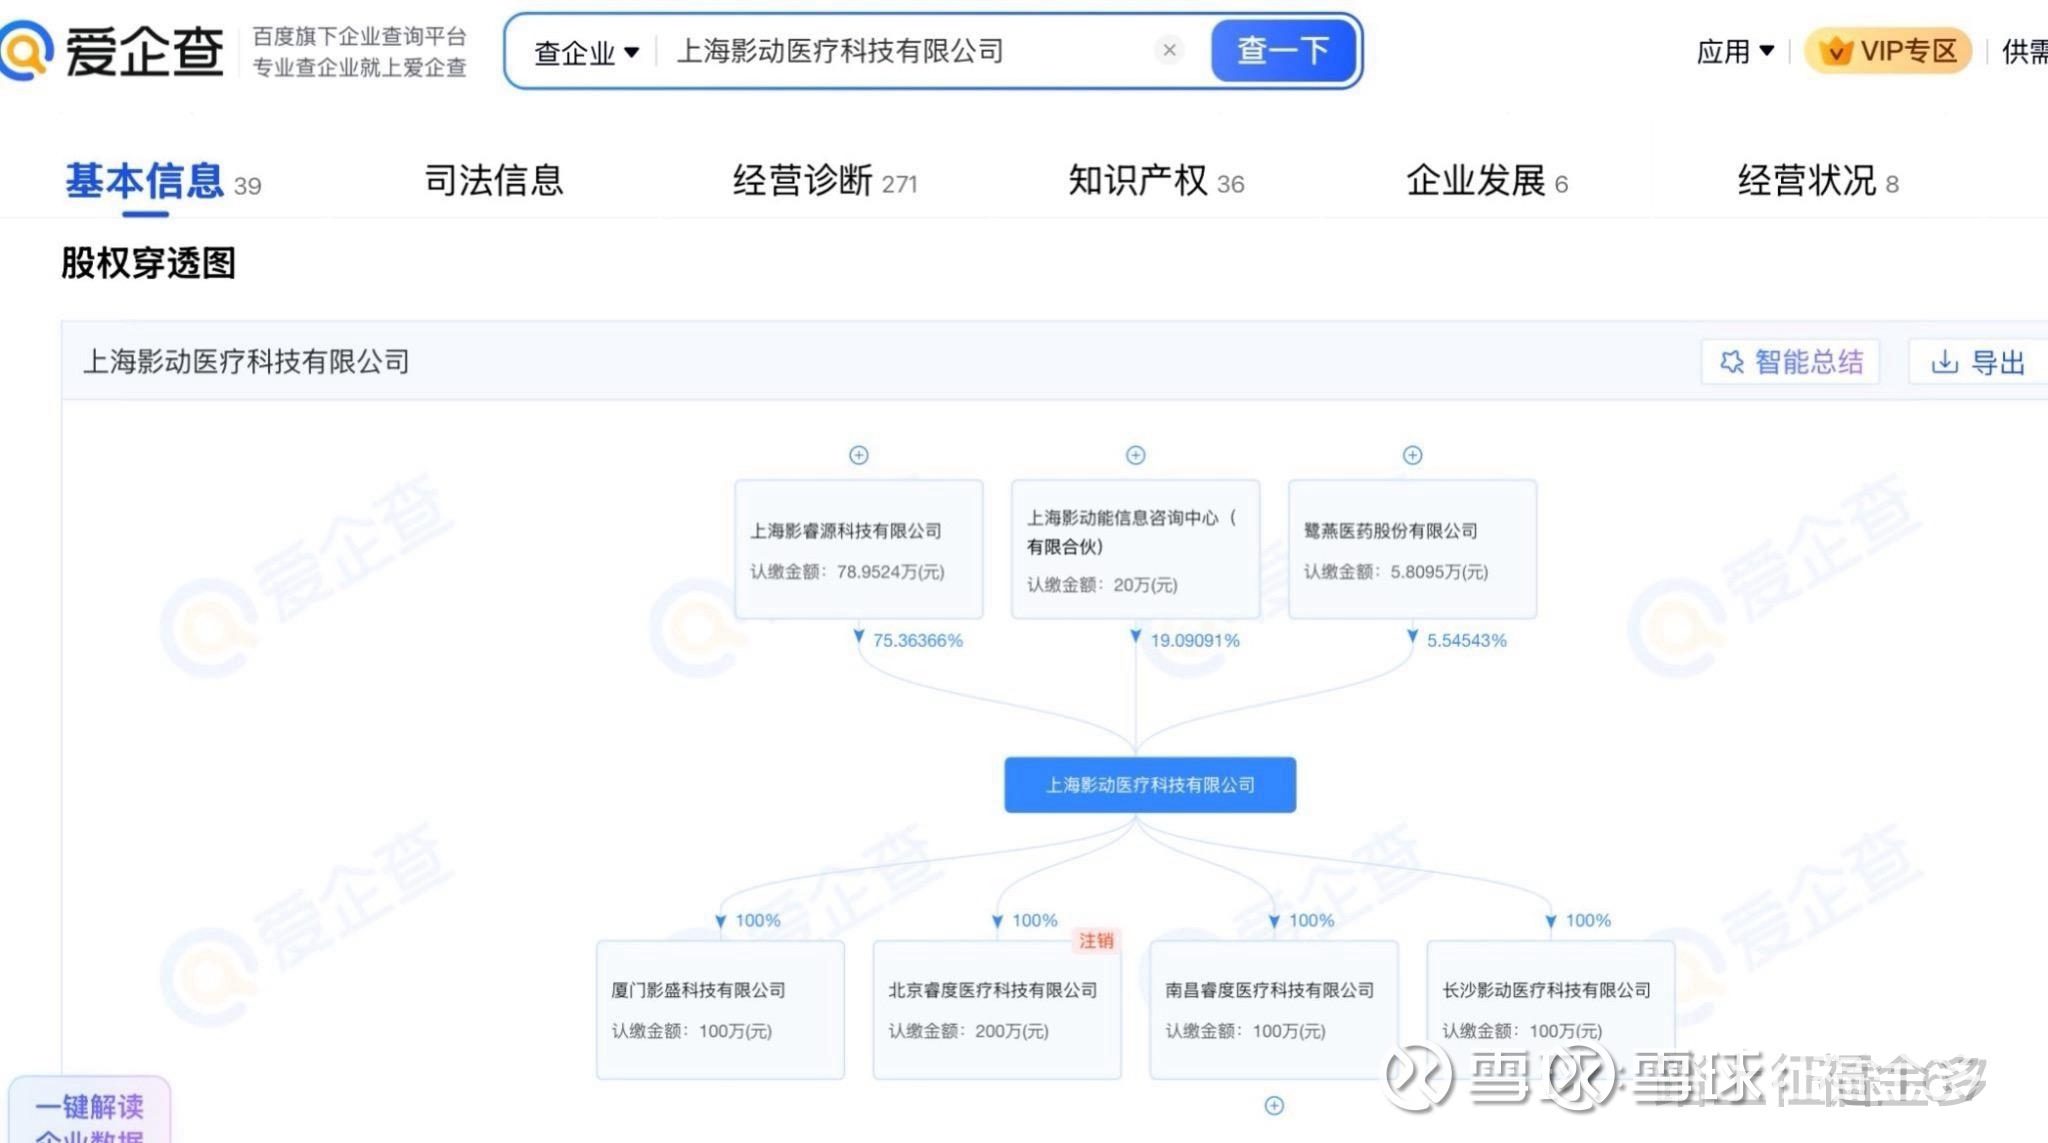Expand plus icon below 南昌睿度医疗科技有限公司
The height and width of the screenshot is (1143, 2048).
tap(1273, 1105)
